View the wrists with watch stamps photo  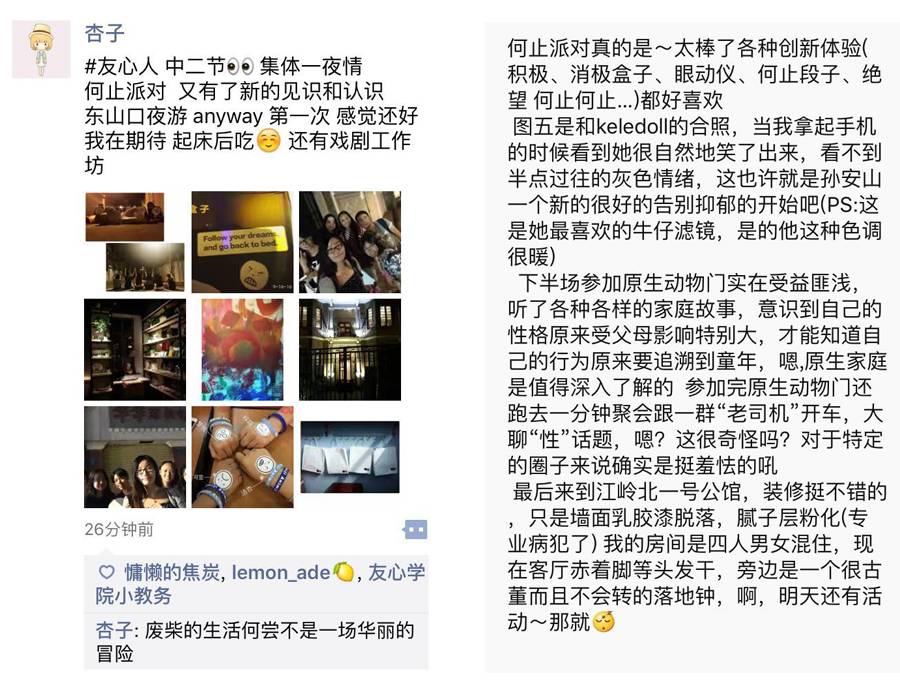242,457
